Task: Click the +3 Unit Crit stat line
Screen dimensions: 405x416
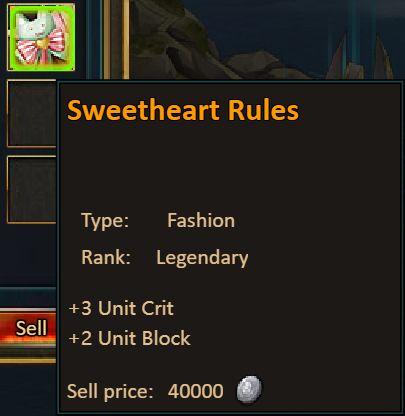Action: coord(121,308)
